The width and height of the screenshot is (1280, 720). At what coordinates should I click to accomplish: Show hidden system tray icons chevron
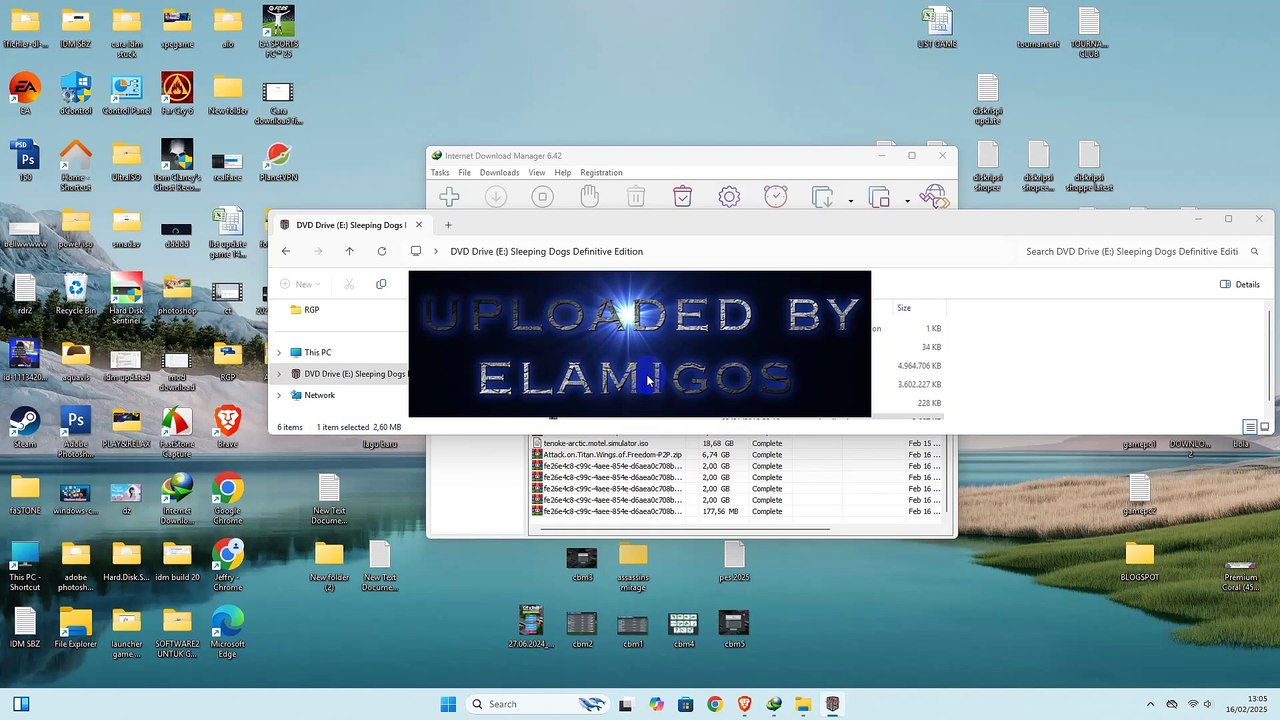pyautogui.click(x=1150, y=704)
